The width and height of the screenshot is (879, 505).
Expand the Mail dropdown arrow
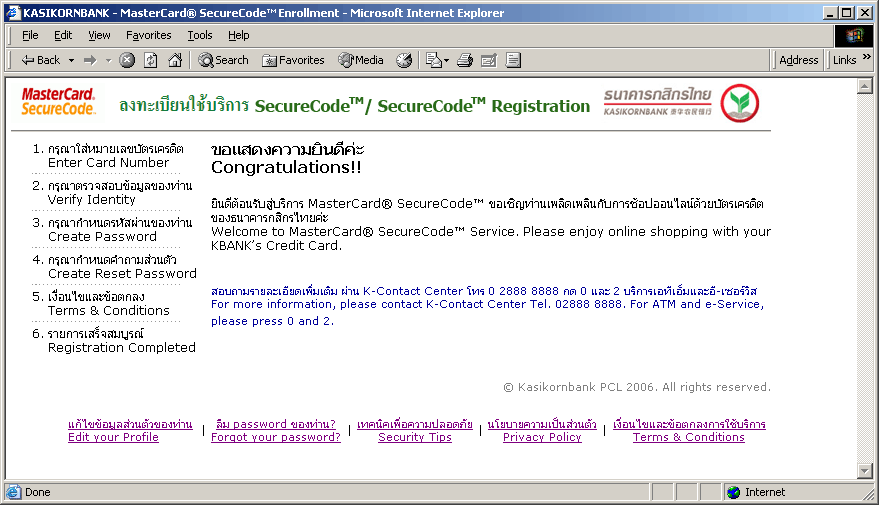446,60
